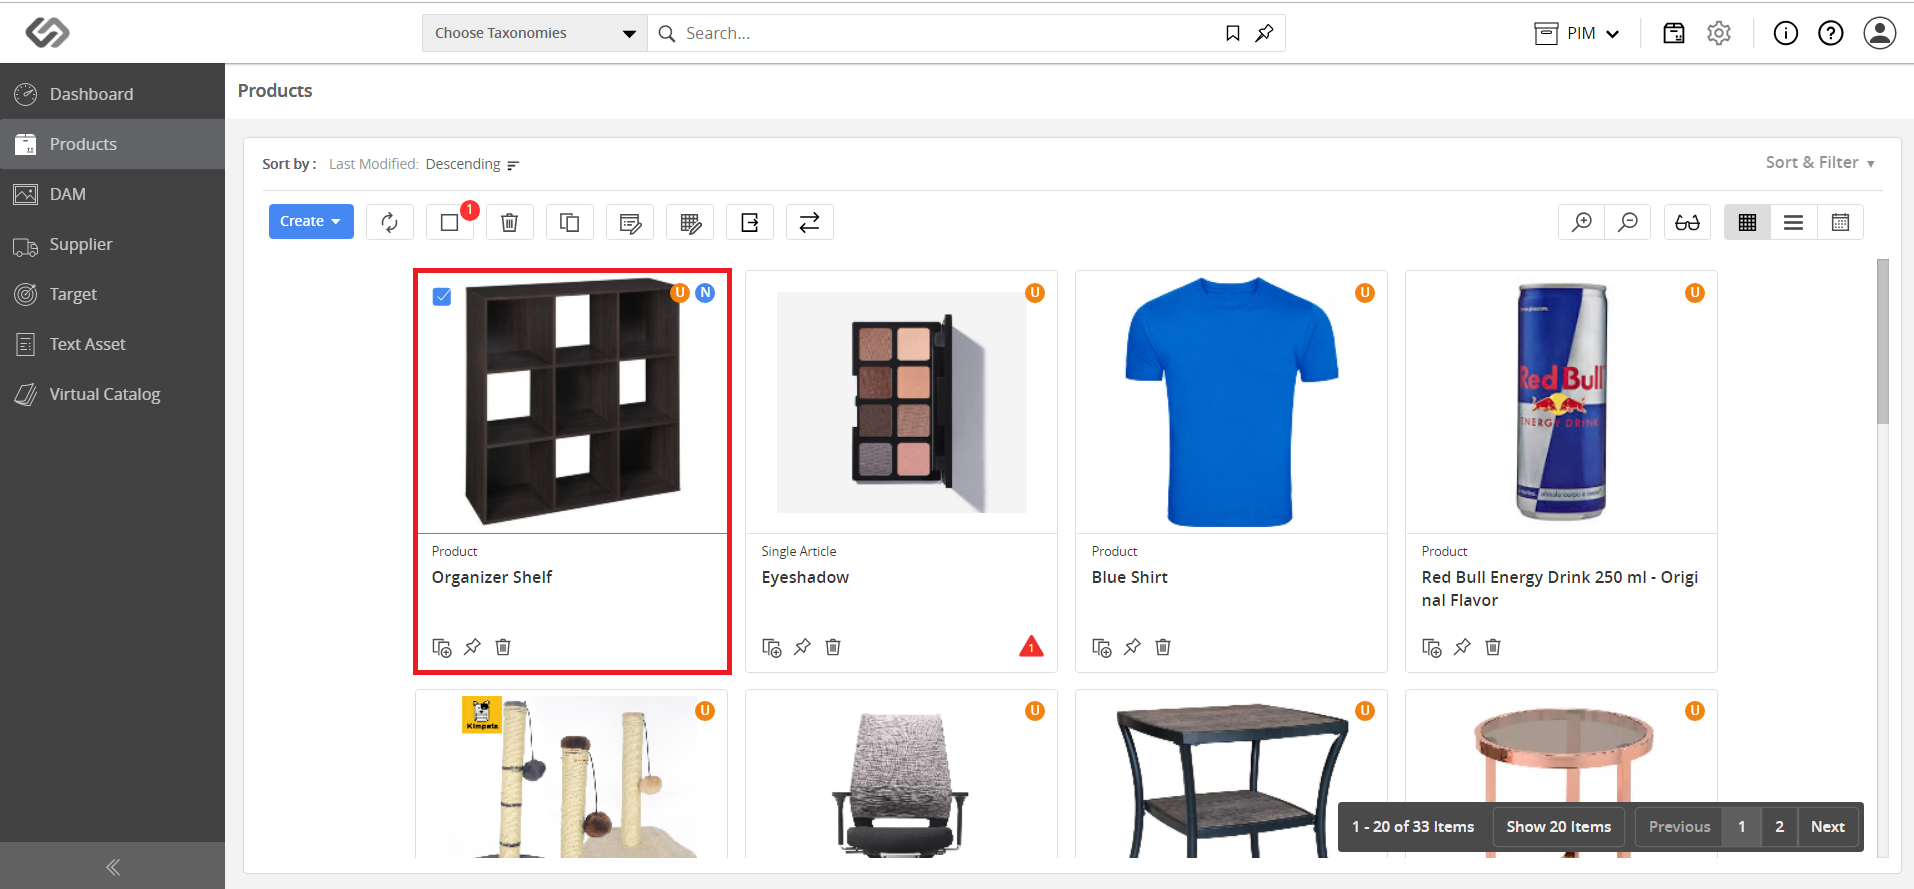Pin the Organizer Shelf product
Image resolution: width=1914 pixels, height=889 pixels.
(473, 647)
